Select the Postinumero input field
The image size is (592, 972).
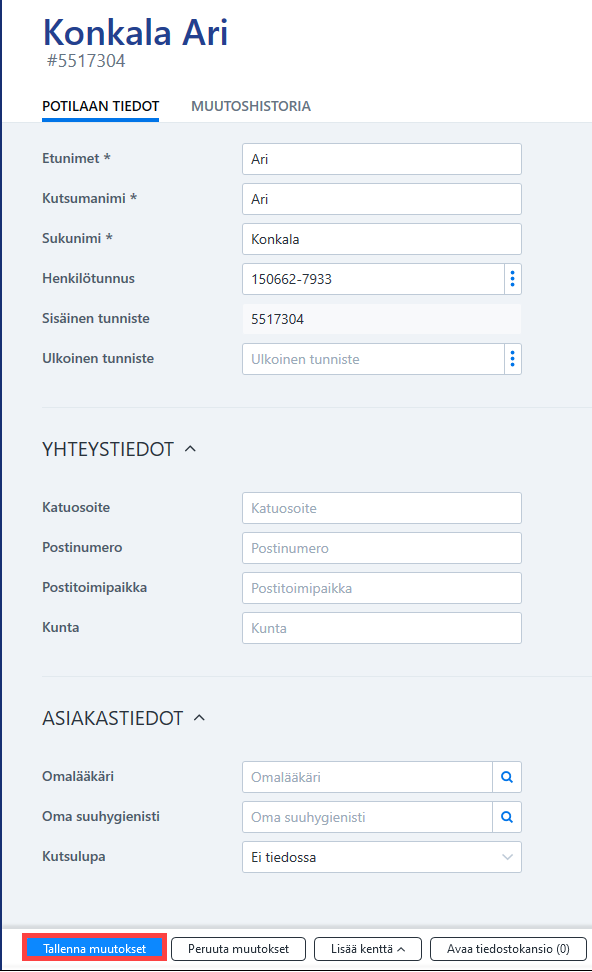[x=382, y=548]
